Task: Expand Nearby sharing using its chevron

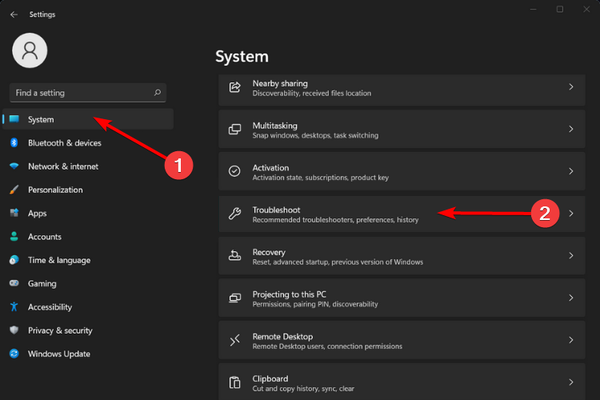Action: tap(571, 87)
